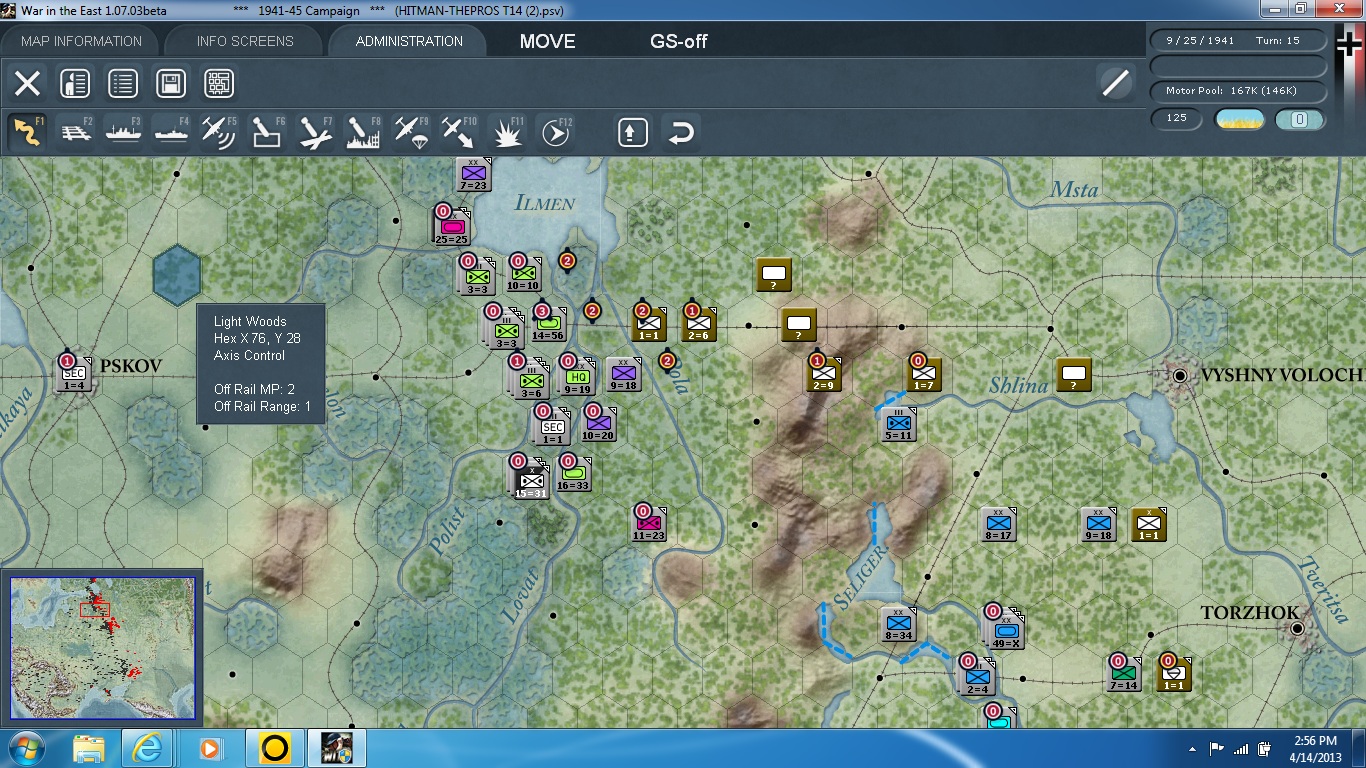Viewport: 1366px width, 768px height.
Task: Select the F11 explosion icon mode
Action: point(508,132)
